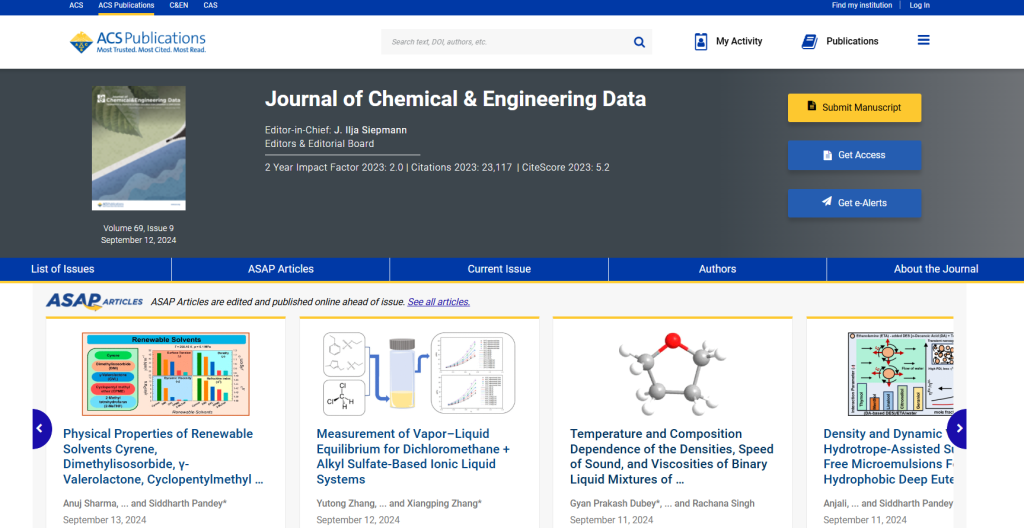The height and width of the screenshot is (528, 1024).
Task: Open Physical Properties of Renewable Solvents article
Action: click(x=163, y=456)
